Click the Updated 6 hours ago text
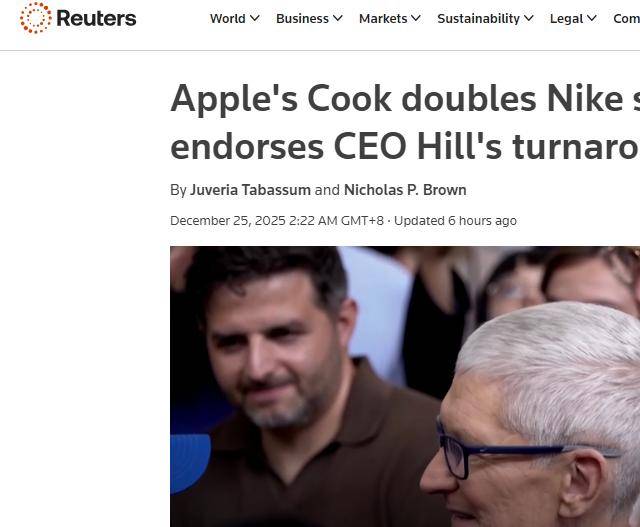This screenshot has width=640, height=527. [455, 221]
